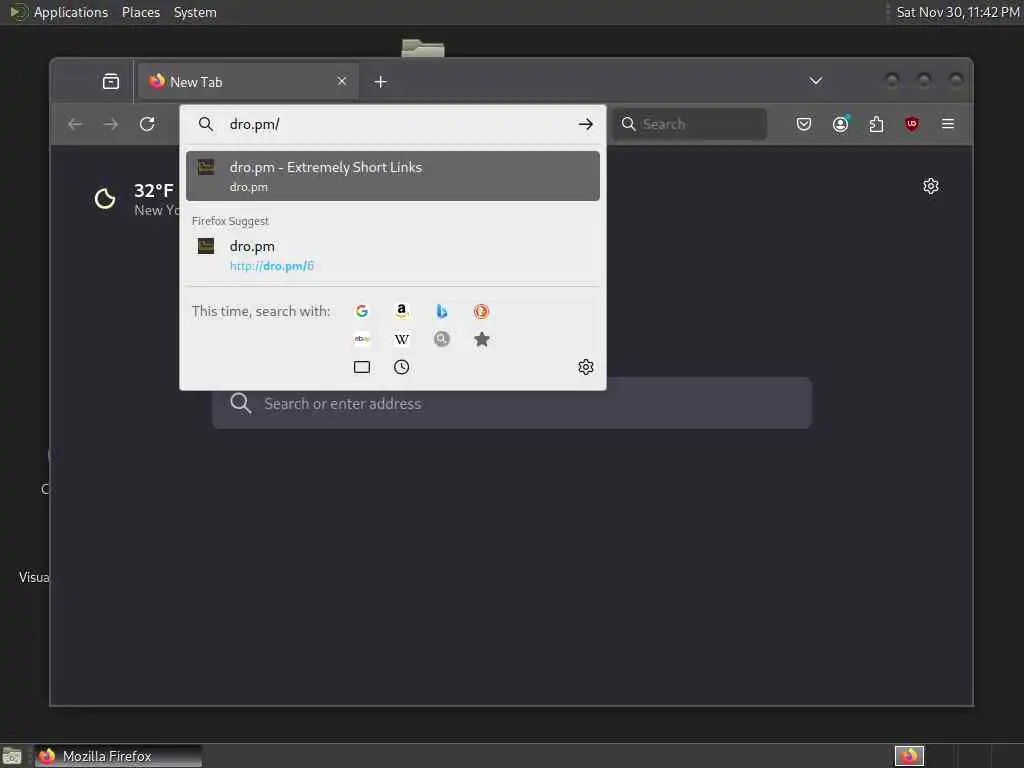The image size is (1024, 768).
Task: Open the Extensions puzzle icon
Action: 876,124
